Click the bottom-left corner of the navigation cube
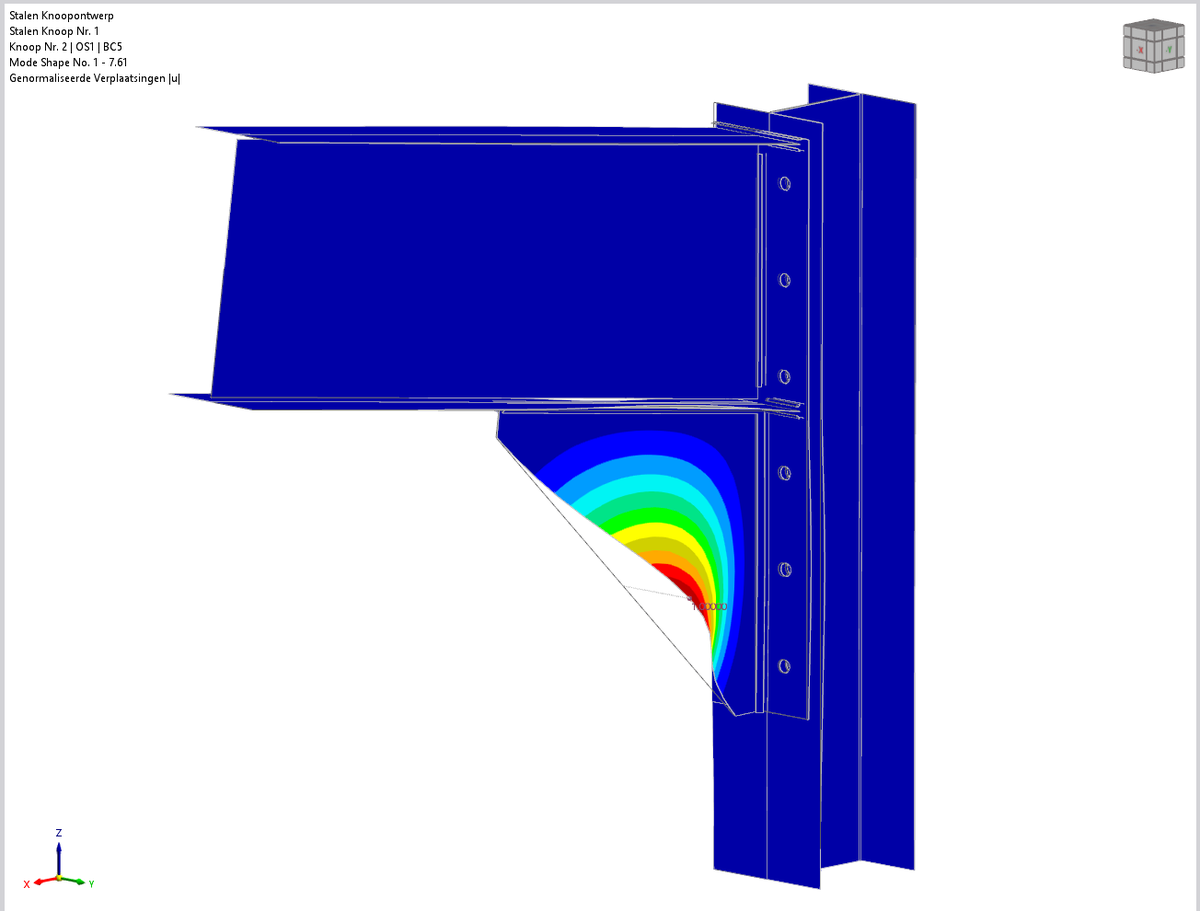The width and height of the screenshot is (1200, 911). pos(1126,65)
